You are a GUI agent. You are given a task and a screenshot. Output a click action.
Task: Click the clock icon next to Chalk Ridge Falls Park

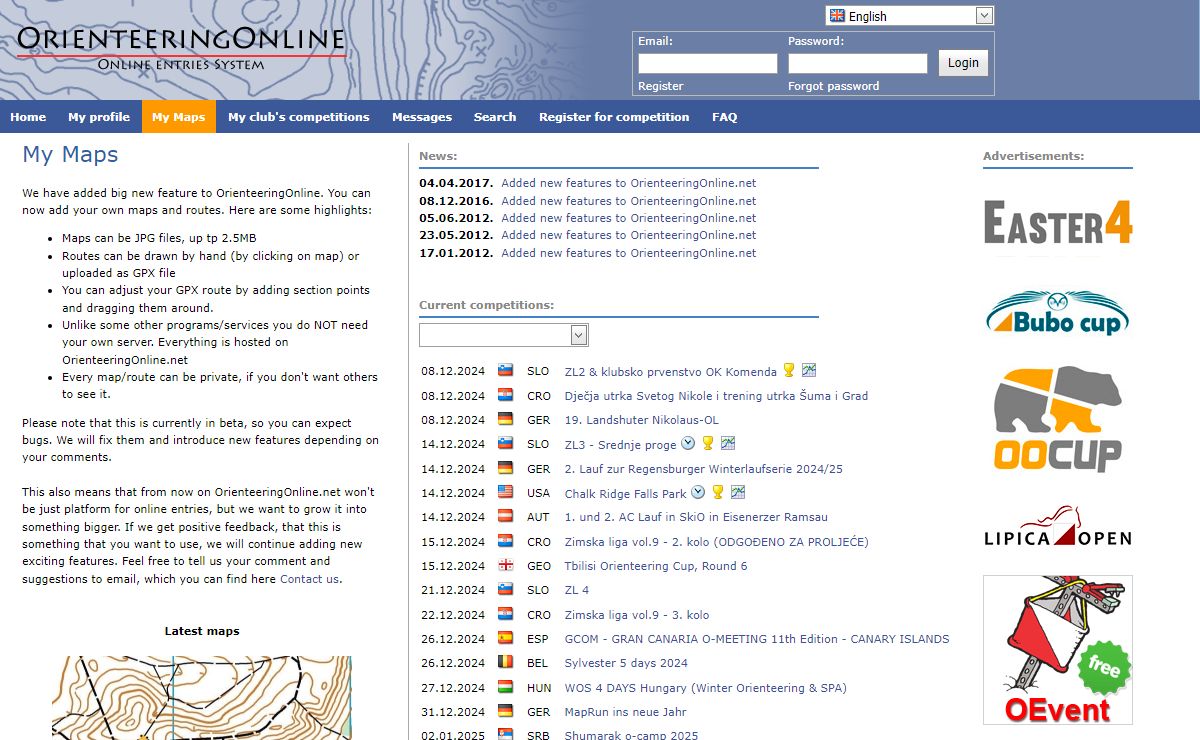coord(698,492)
